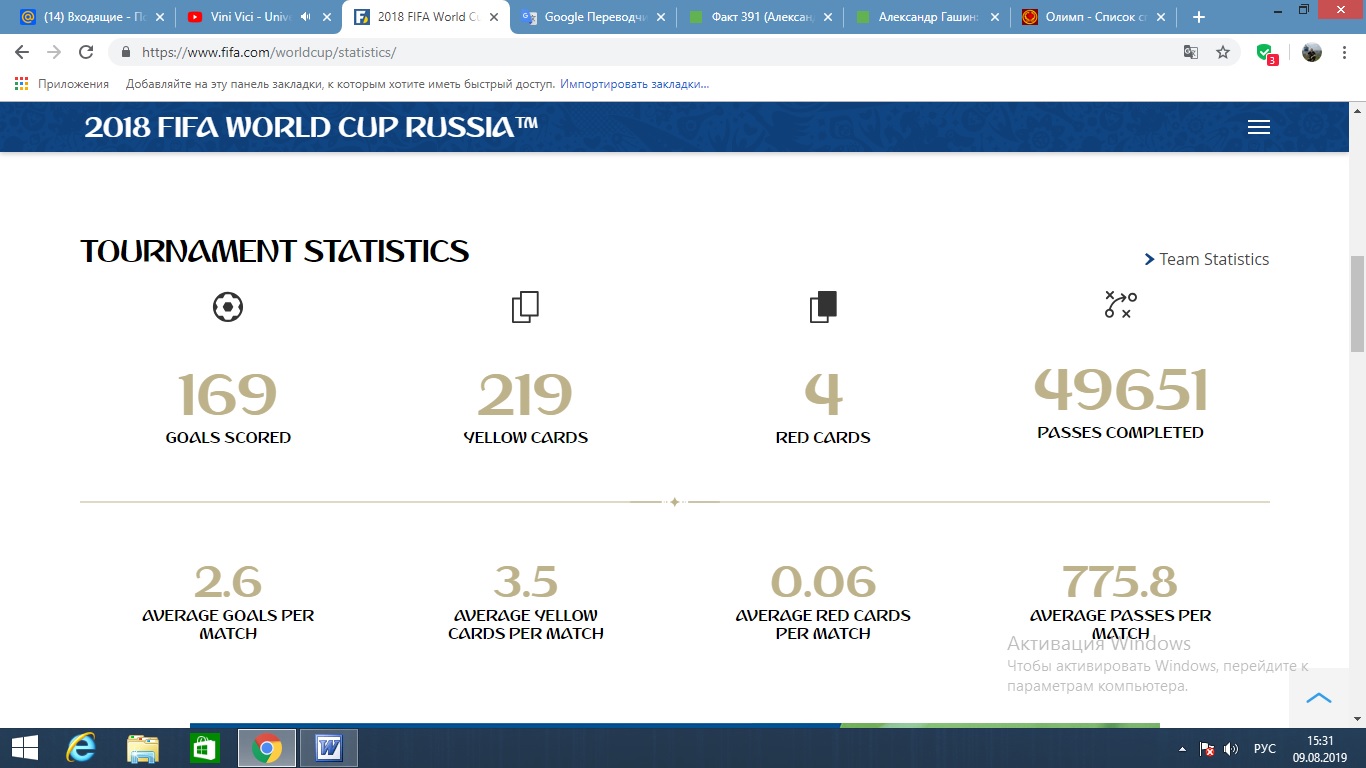1366x768 pixels.
Task: Click the 2018 FIFA World Cup Russia title
Action: 311,127
